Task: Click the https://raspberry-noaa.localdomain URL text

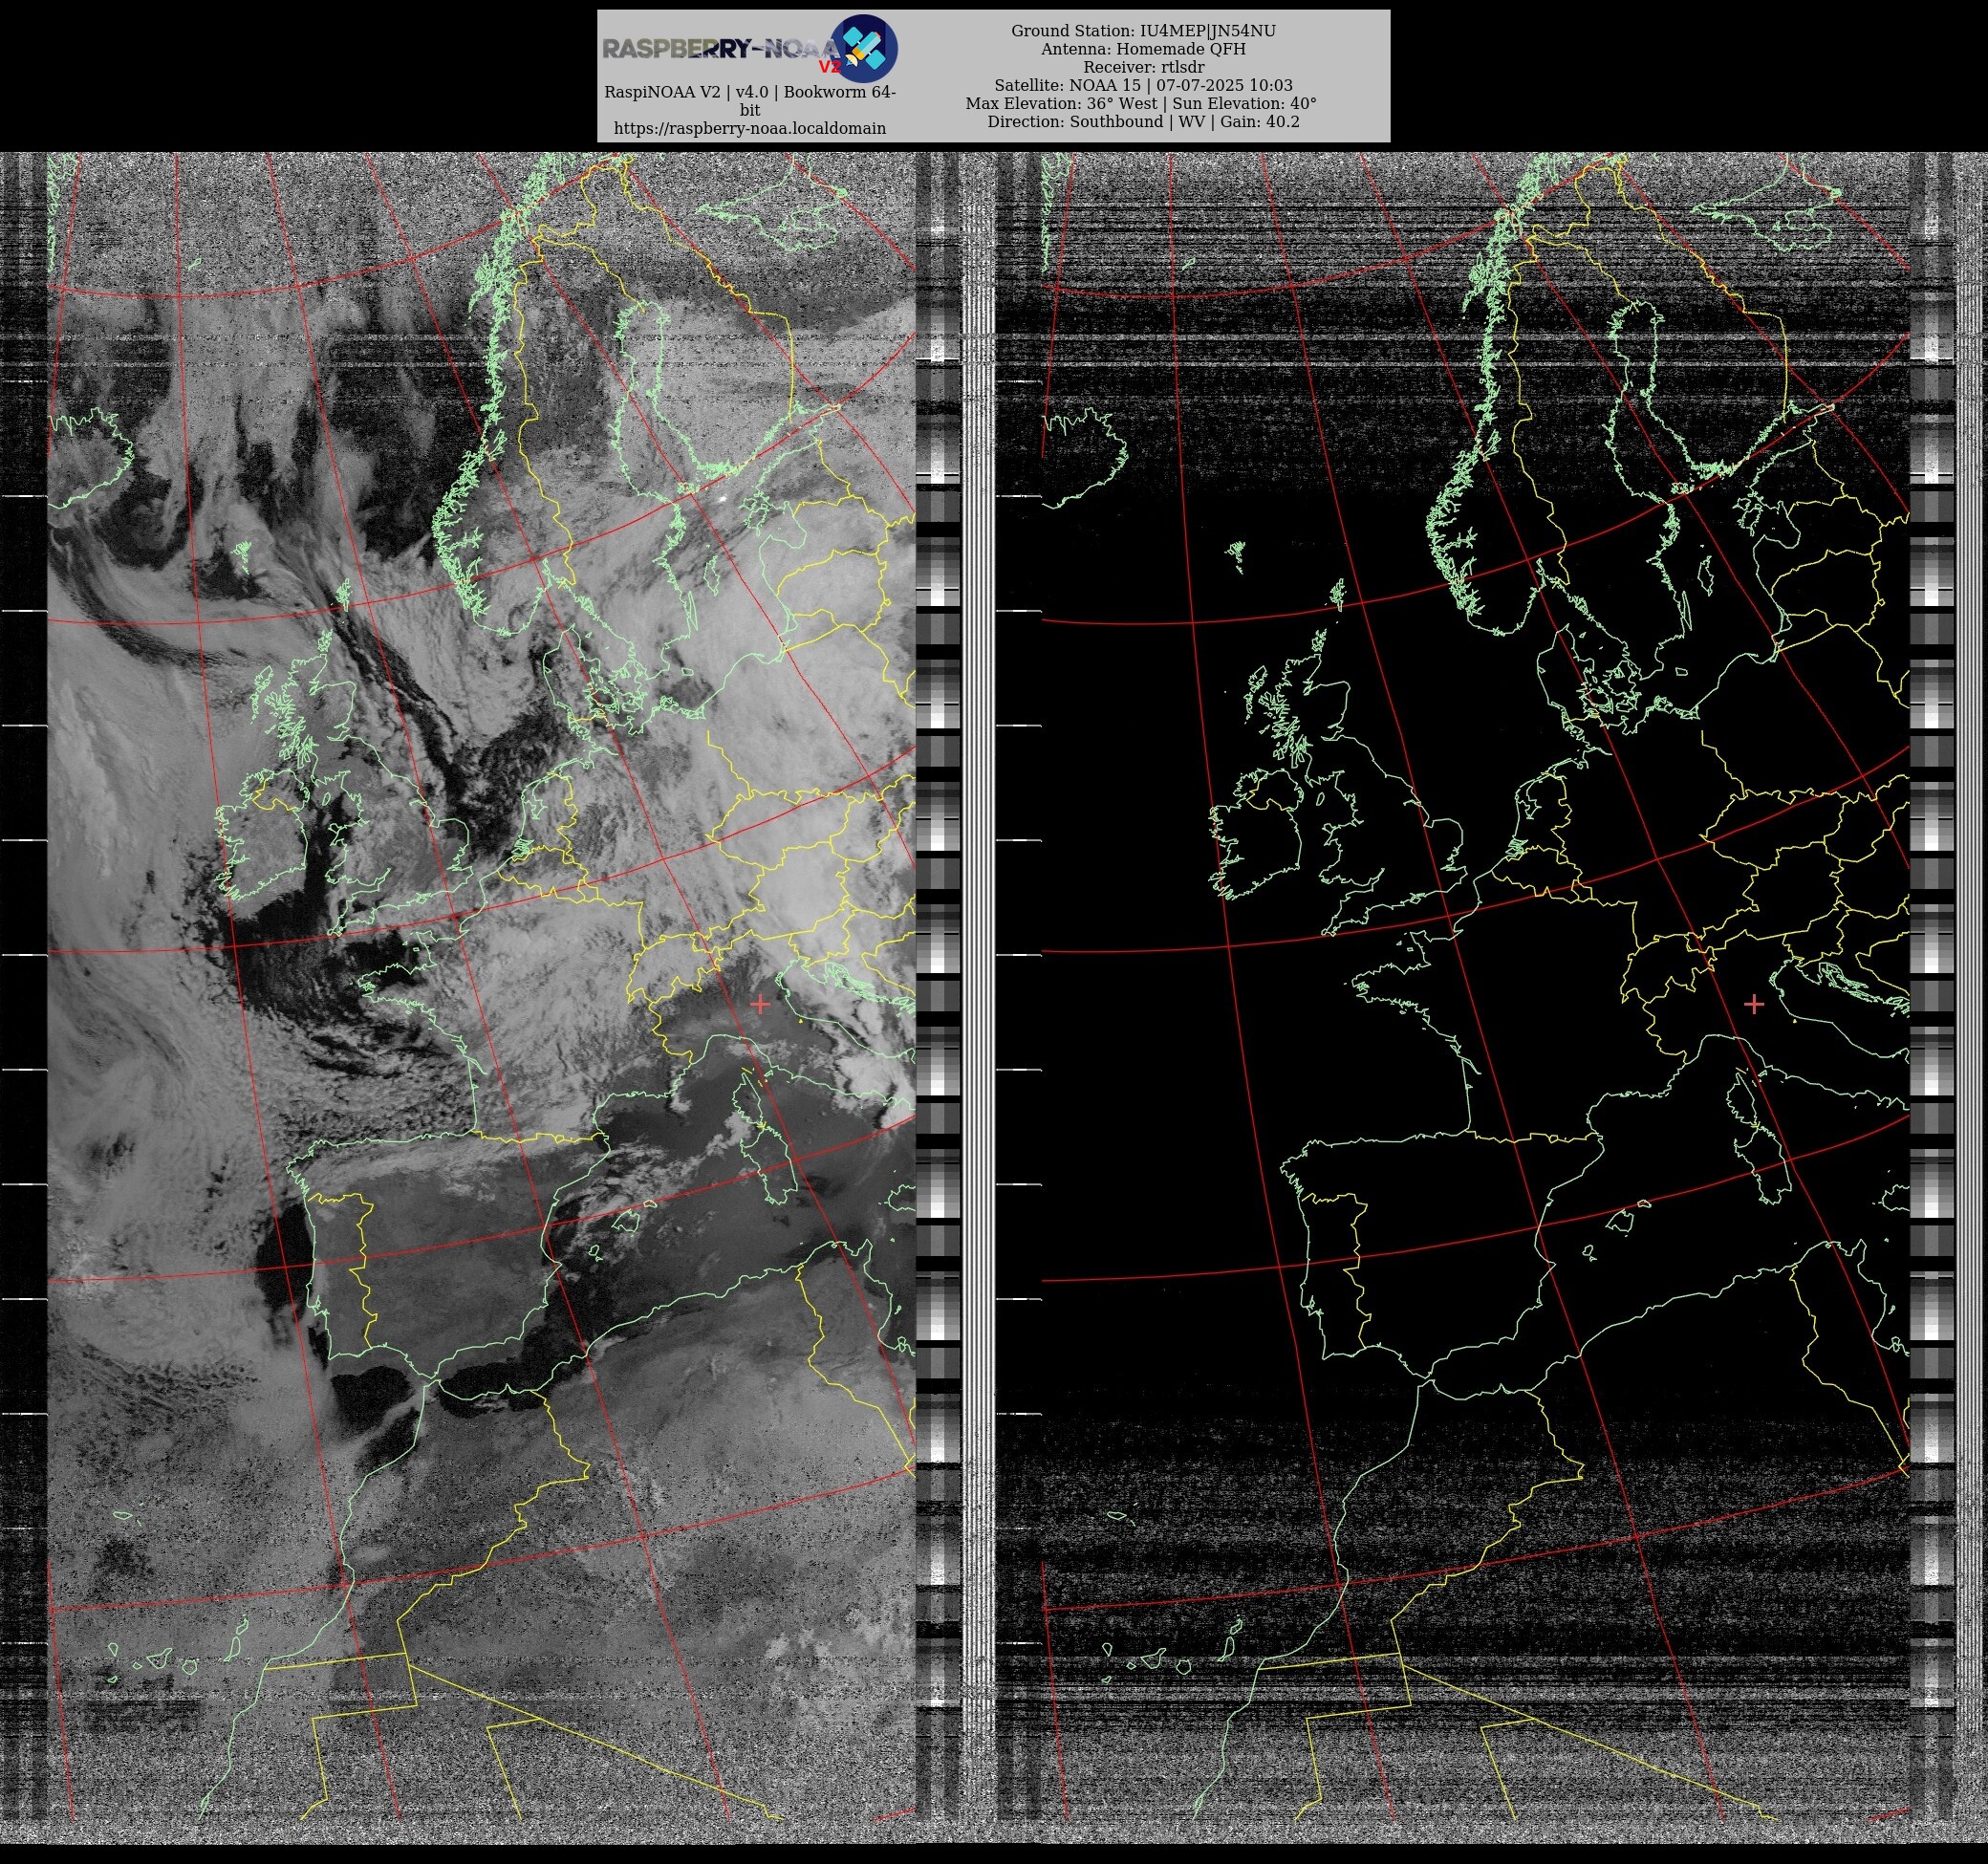Action: [750, 128]
